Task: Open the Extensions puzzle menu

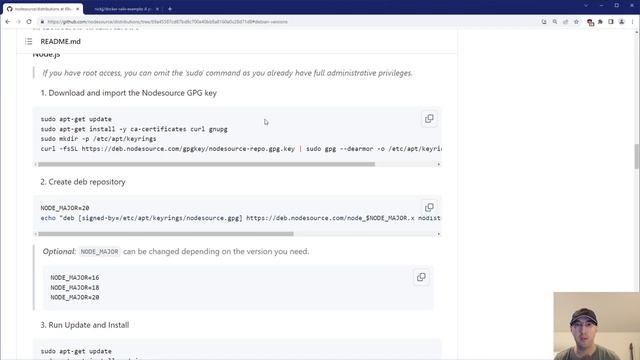Action: (x=600, y=22)
